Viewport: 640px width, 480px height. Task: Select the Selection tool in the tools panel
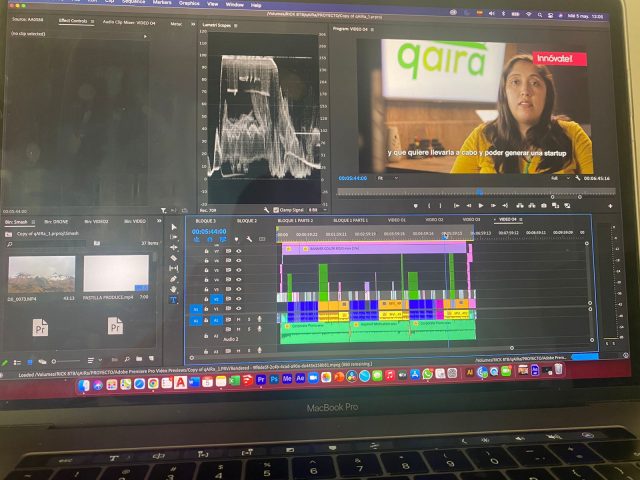(173, 228)
